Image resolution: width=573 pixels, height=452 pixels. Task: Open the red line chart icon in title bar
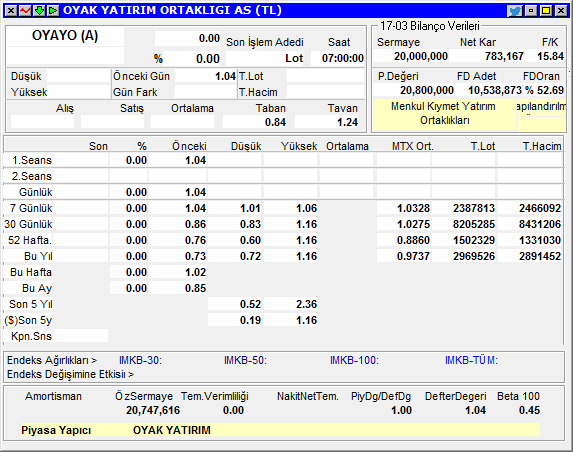pyautogui.click(x=25, y=11)
